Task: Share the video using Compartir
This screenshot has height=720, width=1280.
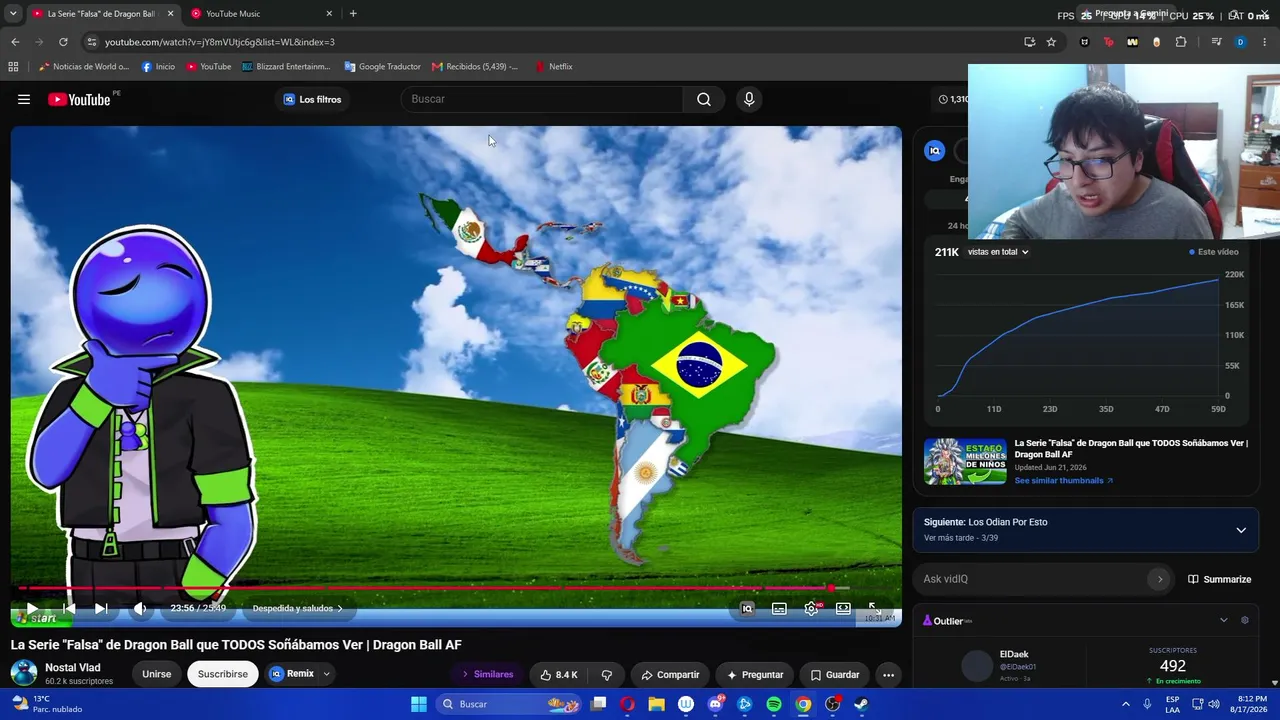Action: (x=670, y=674)
